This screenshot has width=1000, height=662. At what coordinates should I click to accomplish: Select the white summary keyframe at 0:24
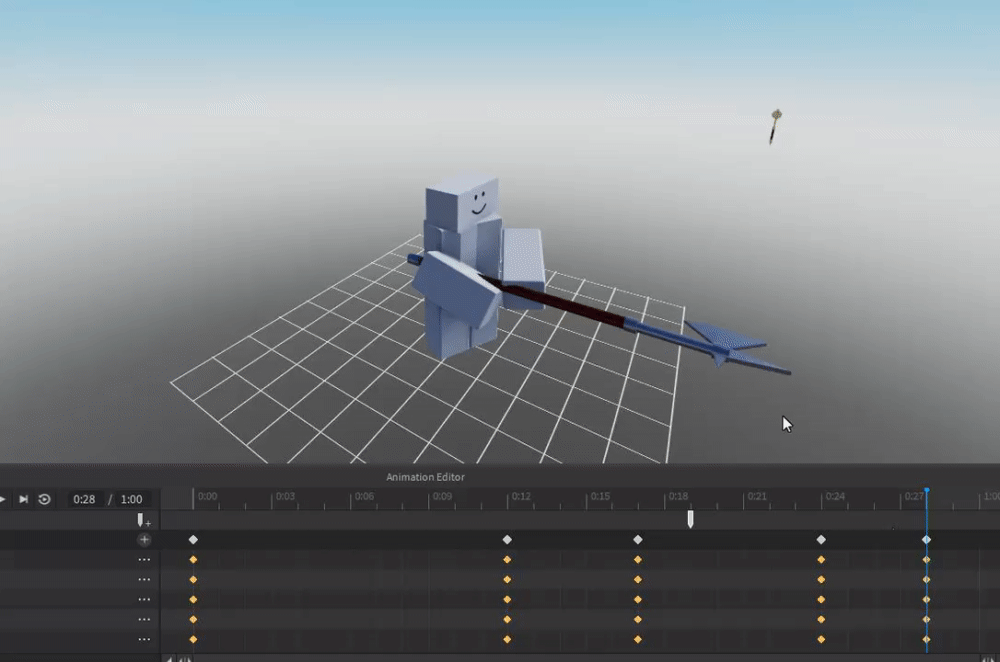[x=821, y=540]
